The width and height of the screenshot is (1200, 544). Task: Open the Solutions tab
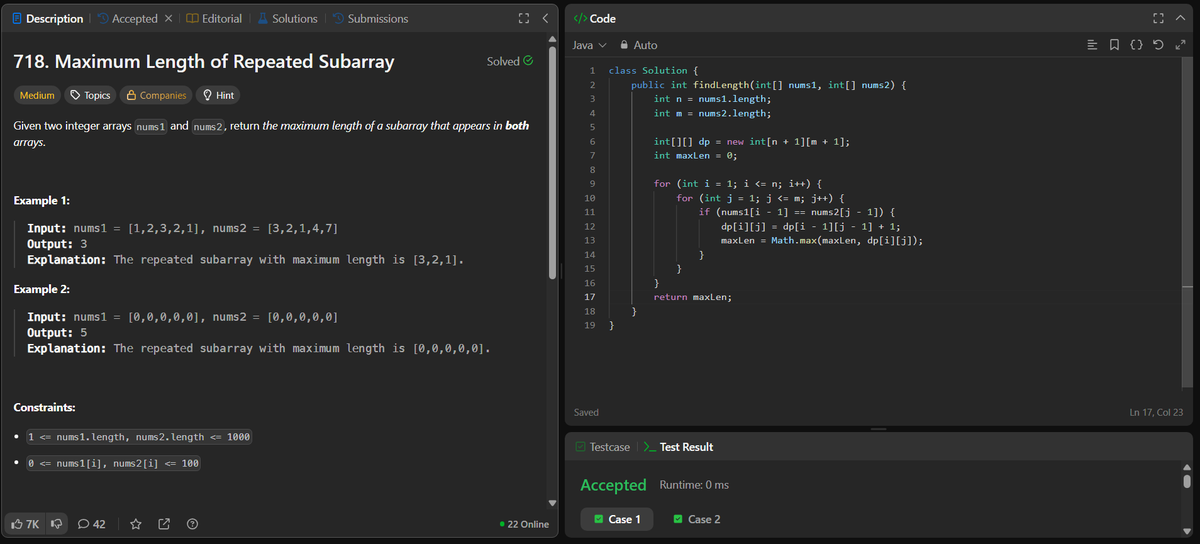[x=286, y=19]
